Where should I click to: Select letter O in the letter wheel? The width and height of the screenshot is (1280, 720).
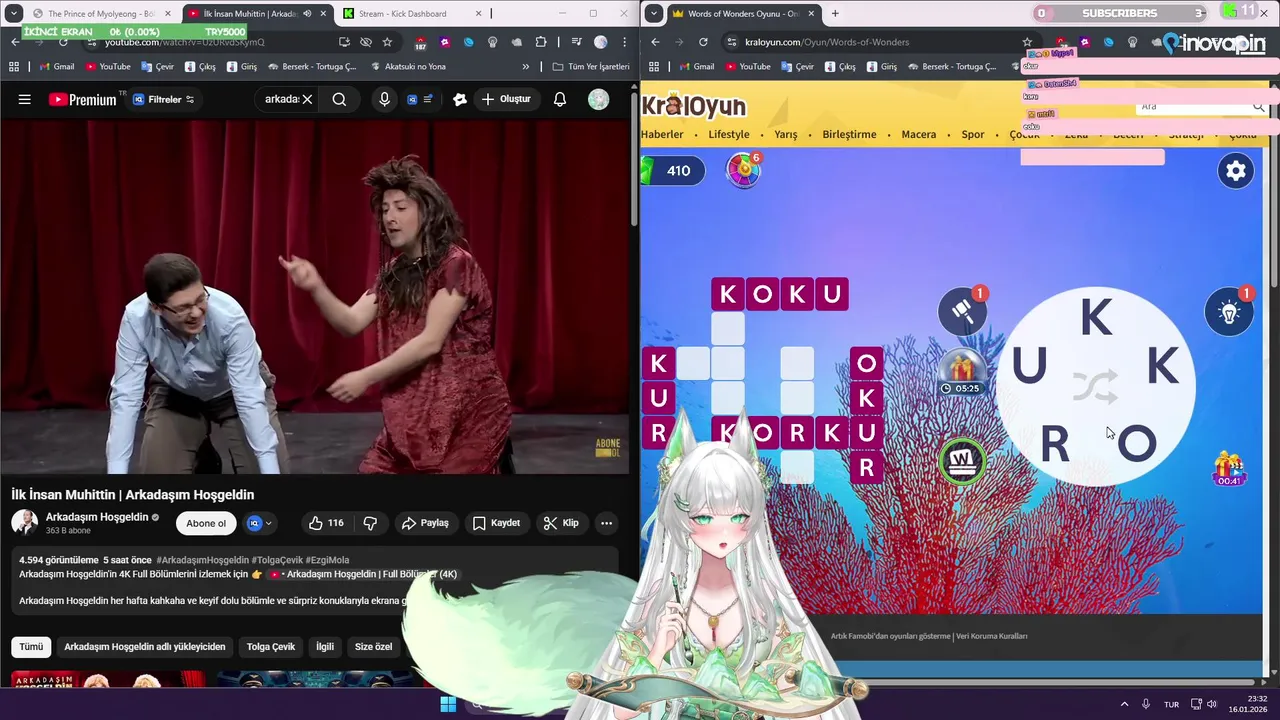pyautogui.click(x=1137, y=444)
